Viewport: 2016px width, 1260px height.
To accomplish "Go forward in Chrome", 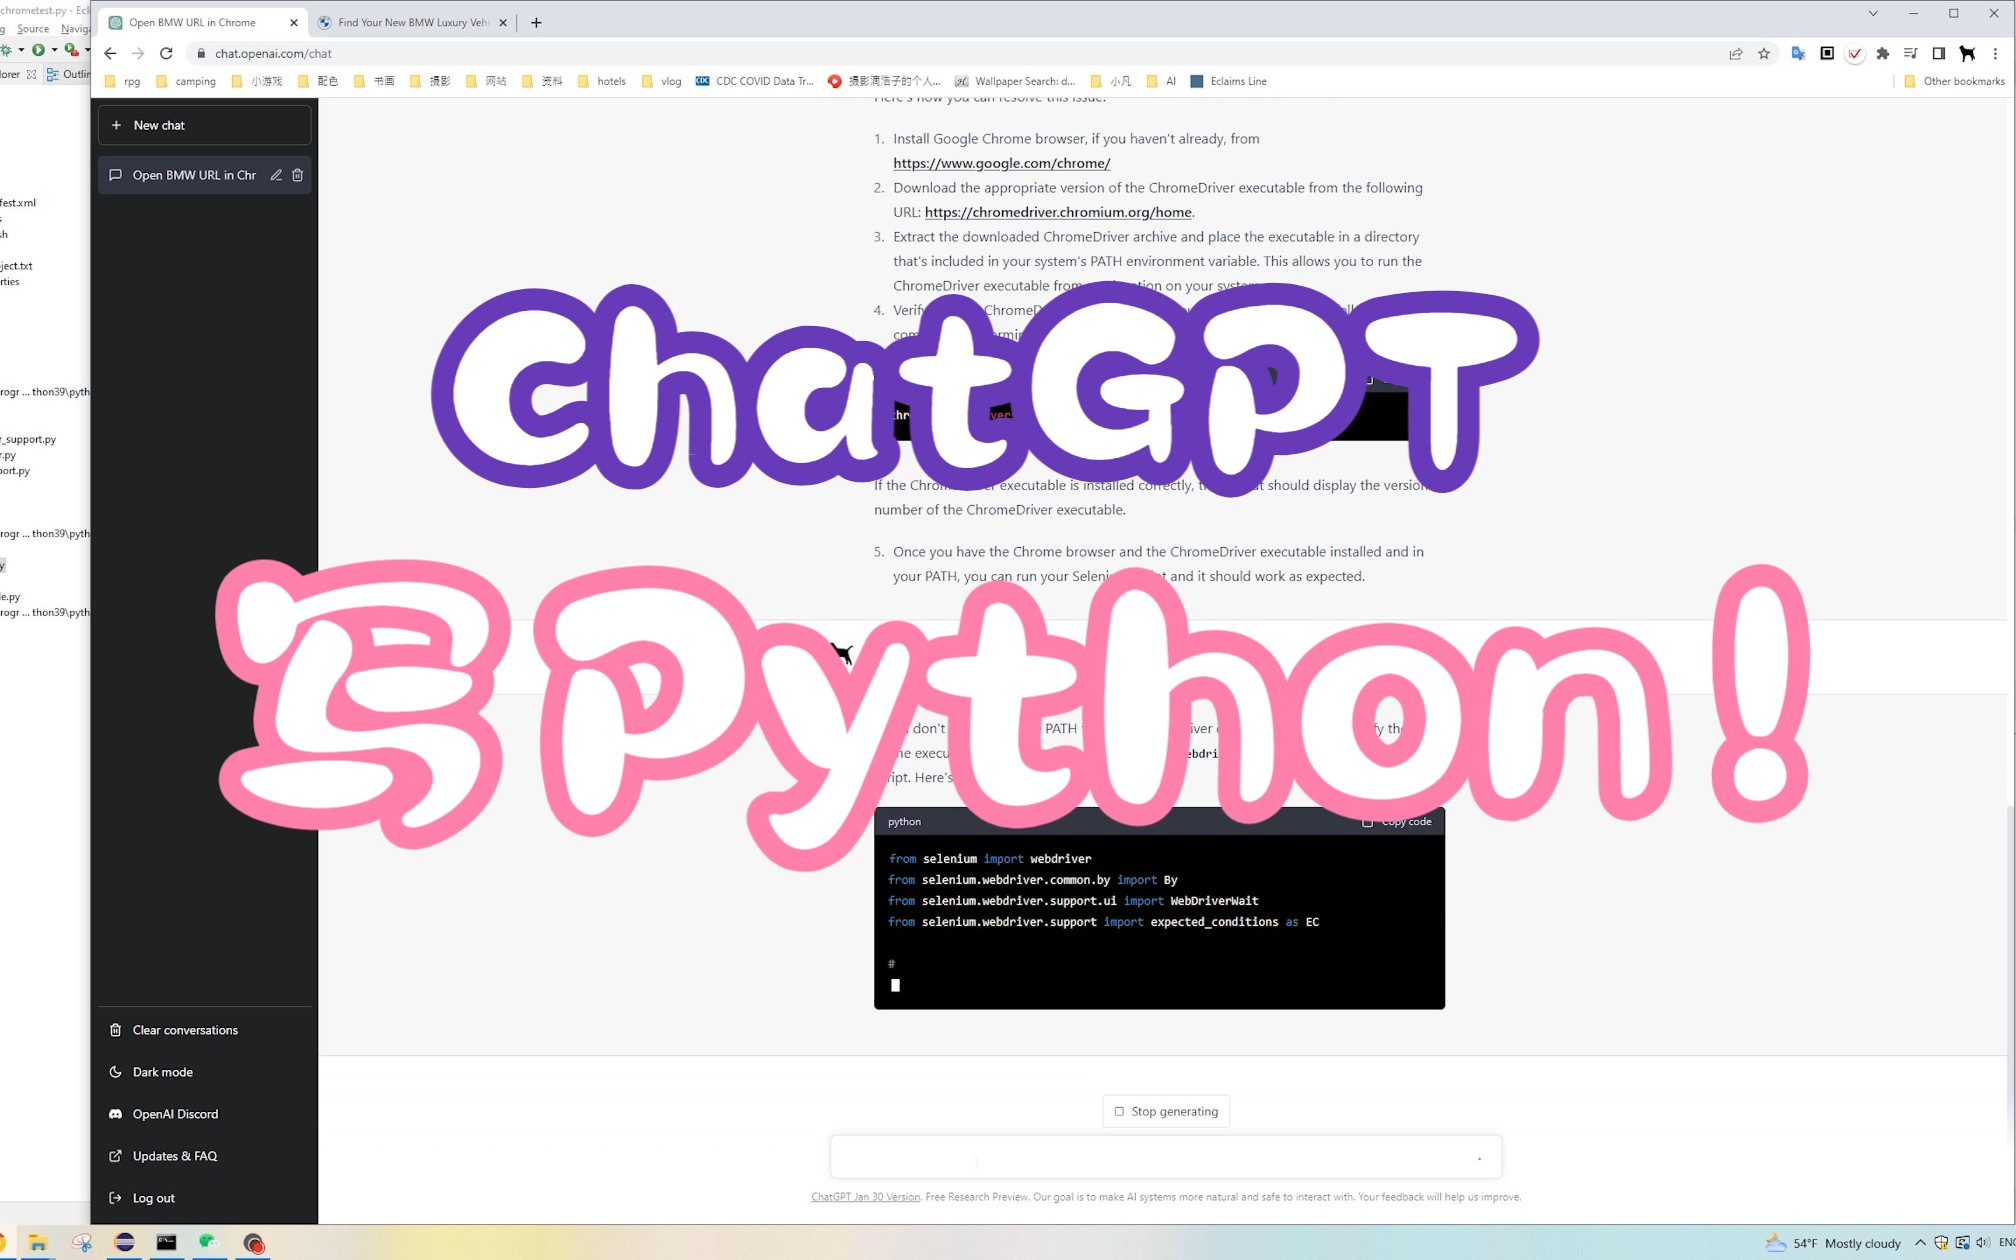I will tap(138, 53).
